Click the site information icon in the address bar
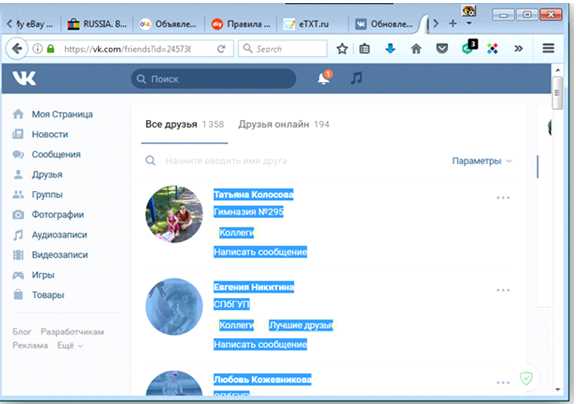 [37, 48]
